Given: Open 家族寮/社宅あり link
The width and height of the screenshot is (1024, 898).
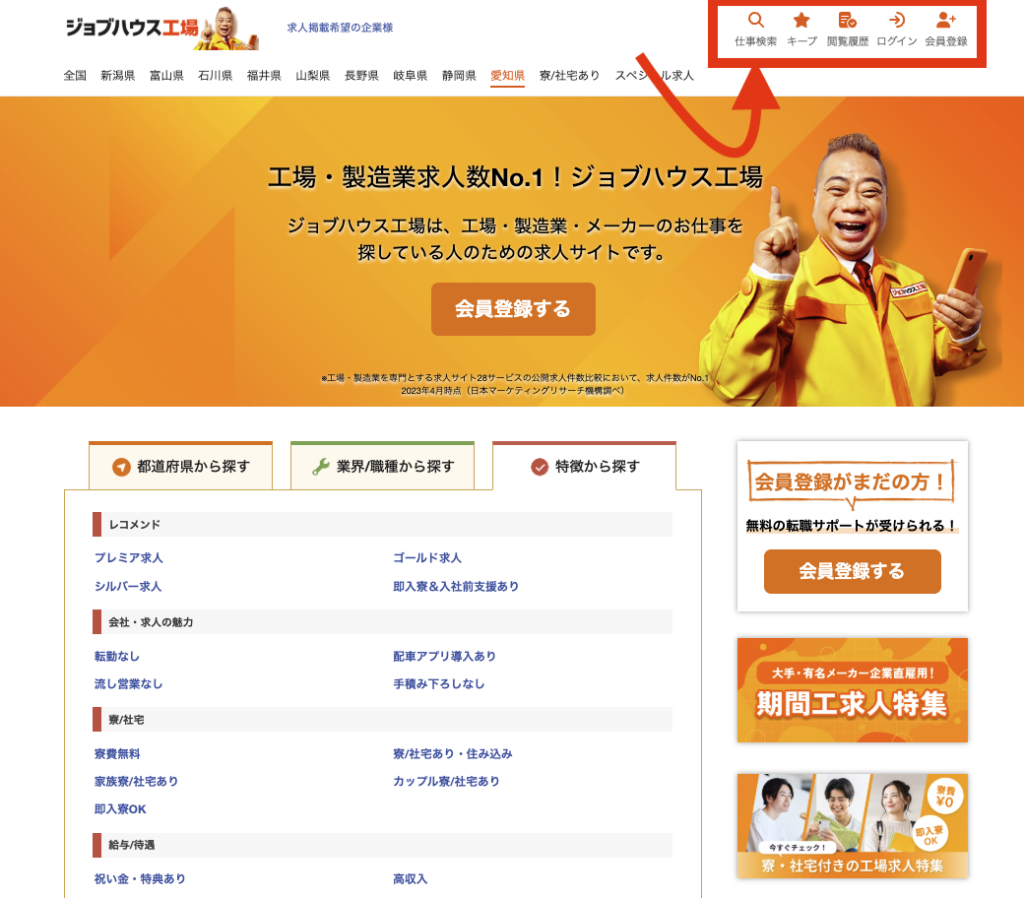Looking at the screenshot, I should point(136,781).
